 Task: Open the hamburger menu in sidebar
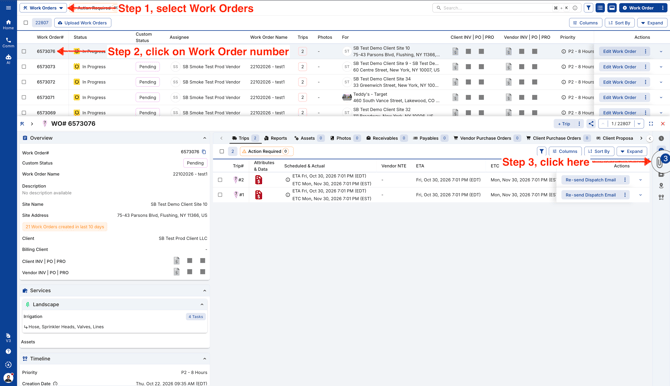(8, 8)
